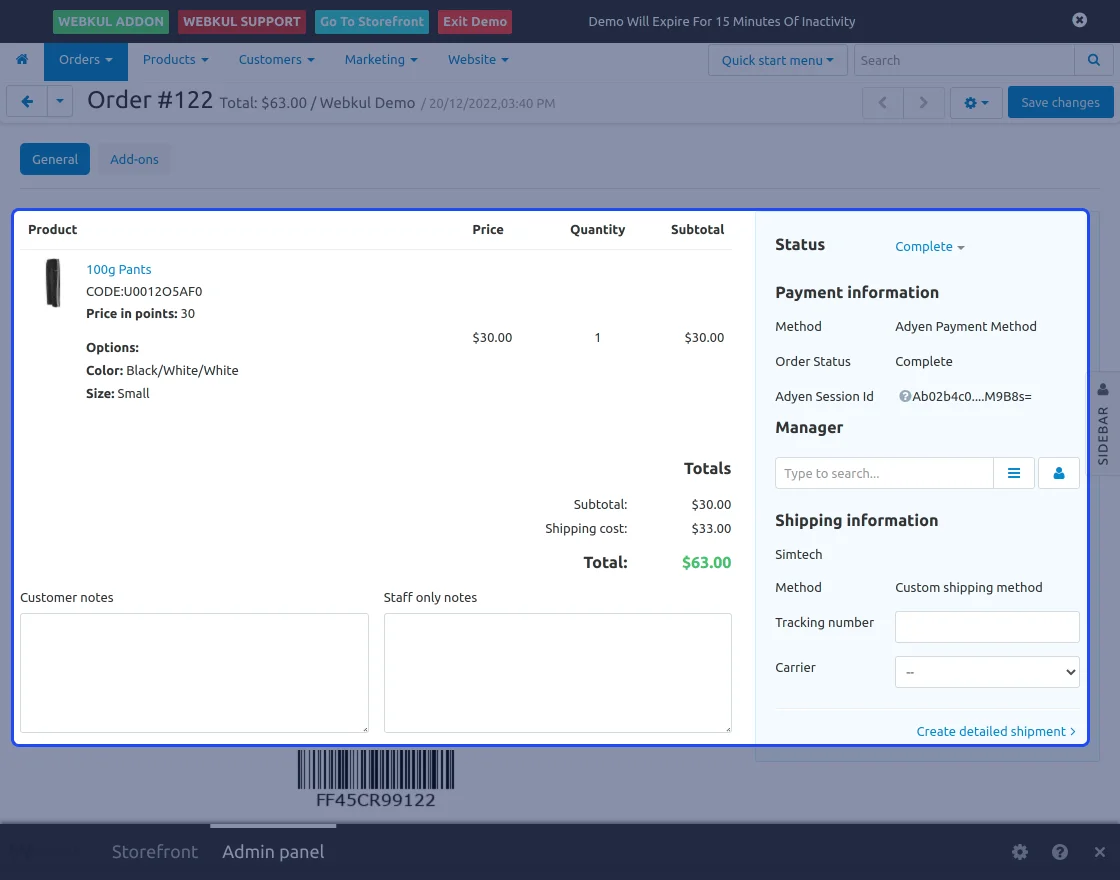Click the Tracking number input field
Viewport: 1120px width, 880px height.
[x=986, y=627]
